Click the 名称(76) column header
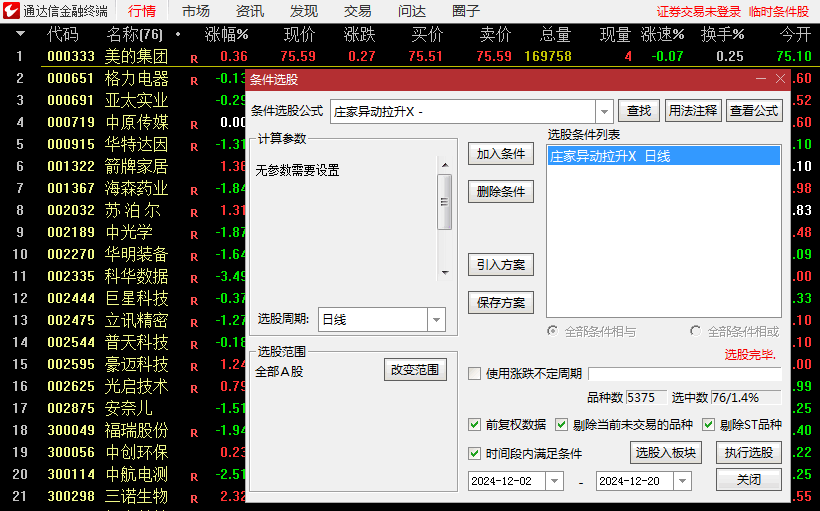The image size is (820, 511). point(134,35)
